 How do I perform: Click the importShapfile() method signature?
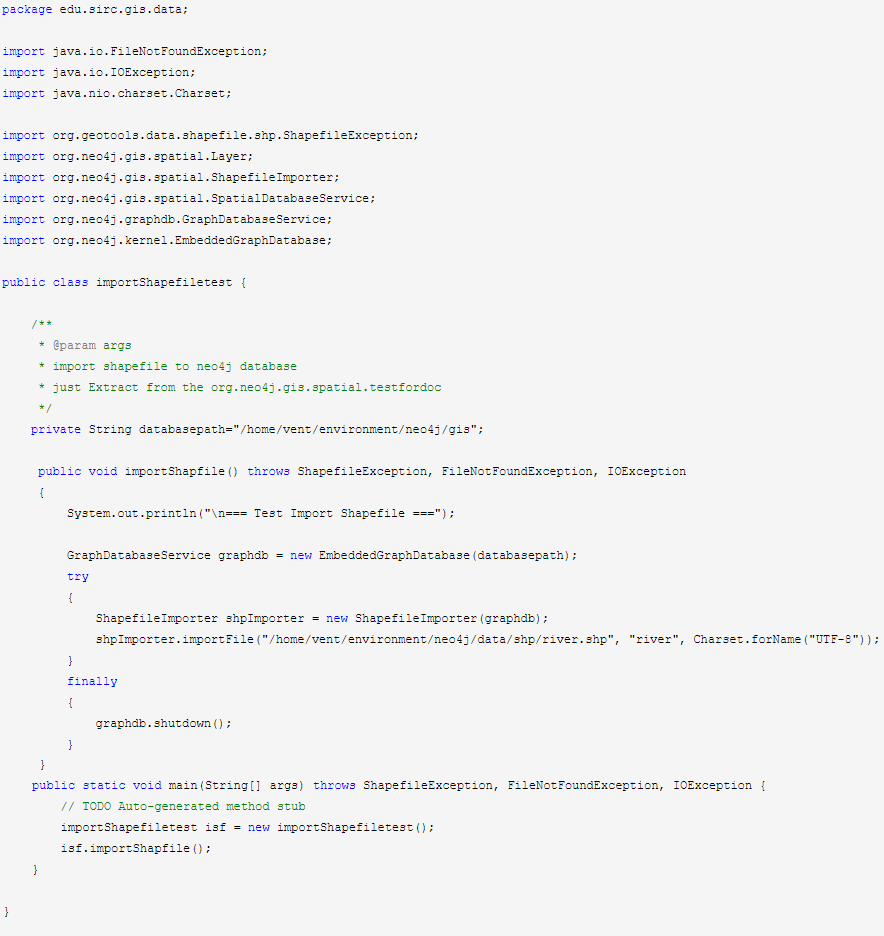(362, 471)
